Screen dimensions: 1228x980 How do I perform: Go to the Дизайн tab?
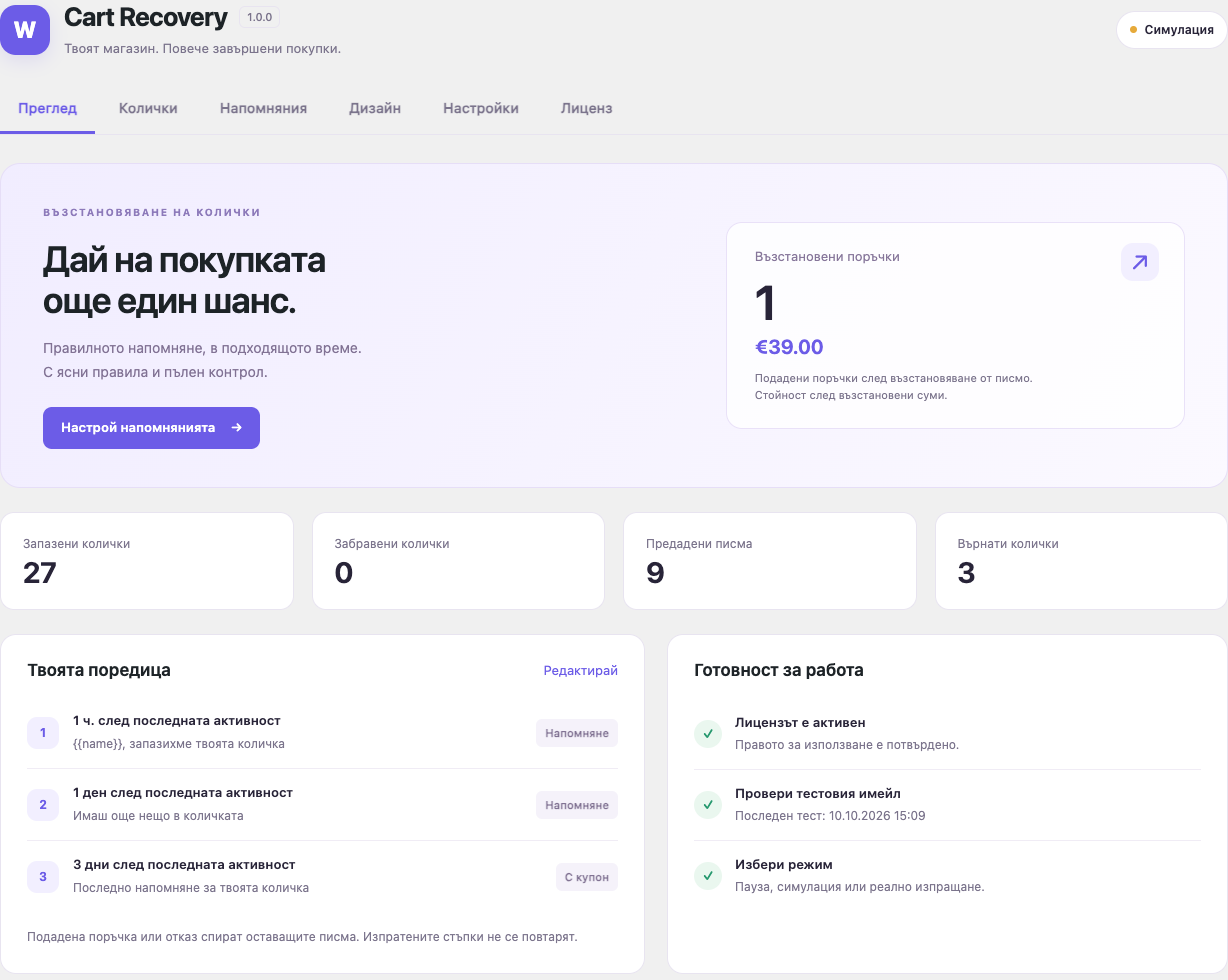(x=375, y=108)
